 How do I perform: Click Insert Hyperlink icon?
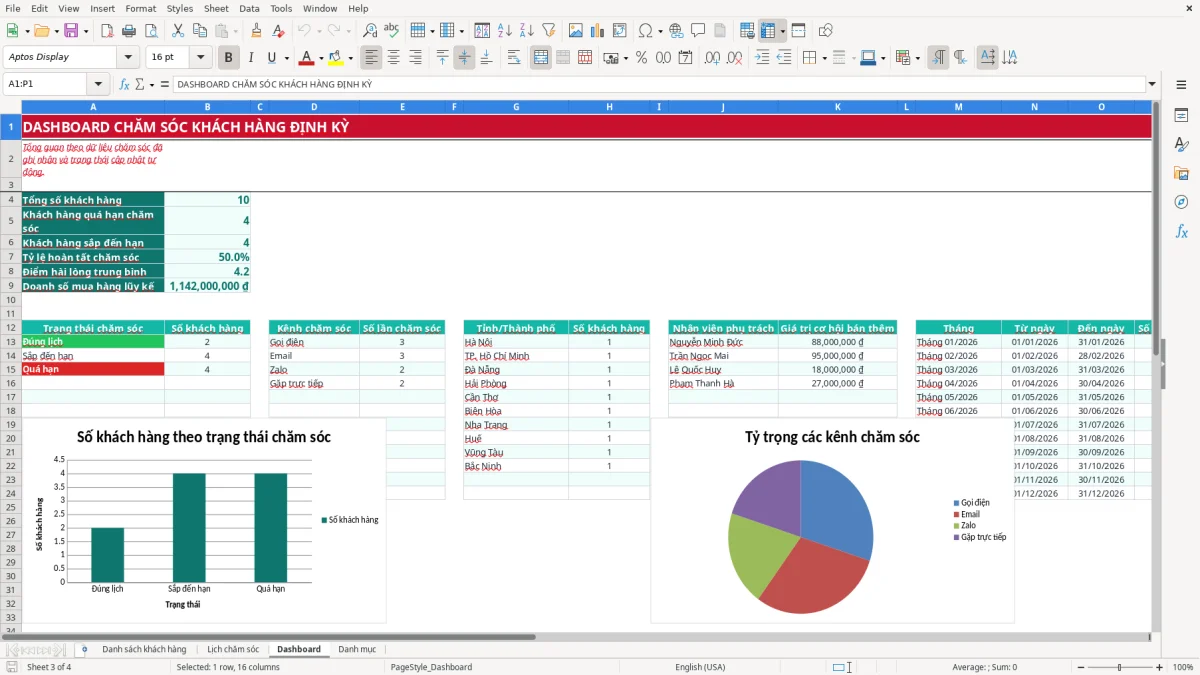pyautogui.click(x=676, y=31)
